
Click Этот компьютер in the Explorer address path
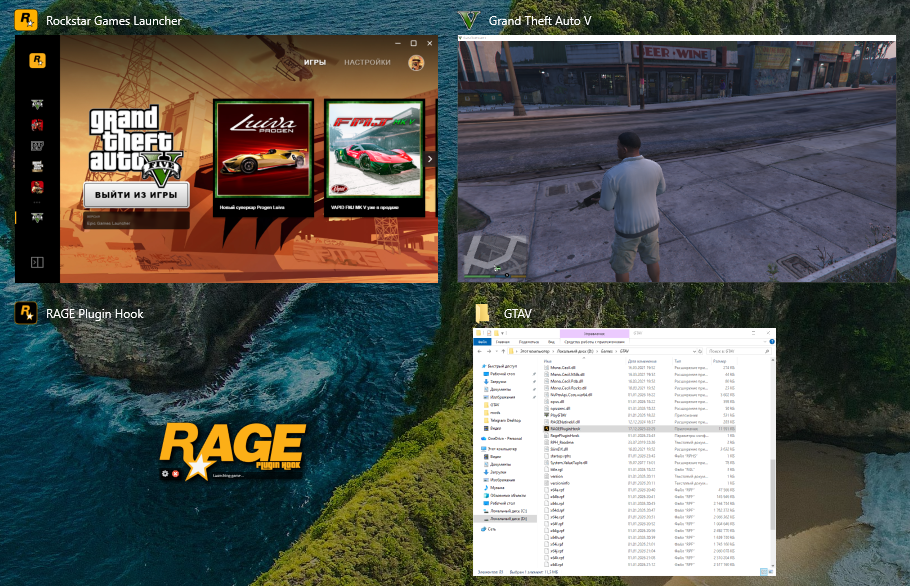click(x=535, y=351)
